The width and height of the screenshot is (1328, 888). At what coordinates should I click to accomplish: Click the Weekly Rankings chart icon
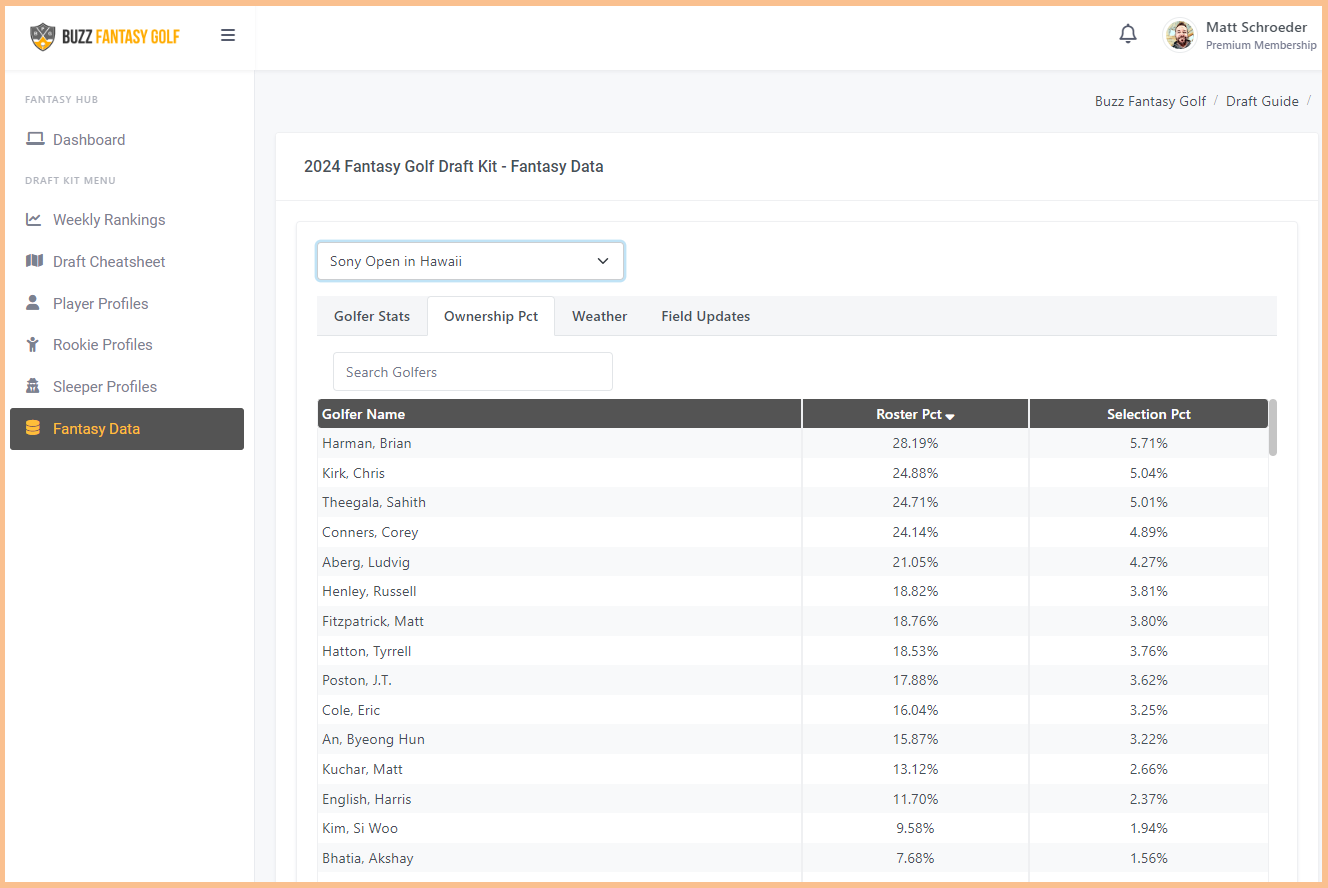pos(34,219)
